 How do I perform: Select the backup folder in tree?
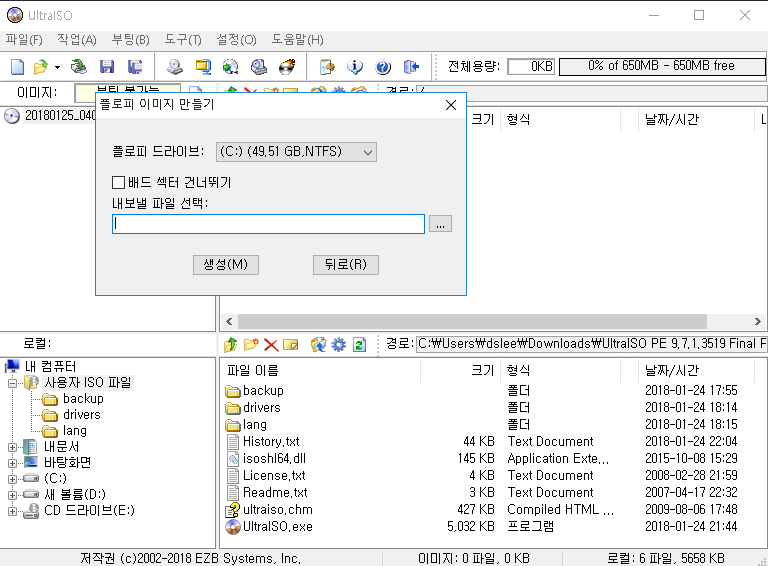83,399
